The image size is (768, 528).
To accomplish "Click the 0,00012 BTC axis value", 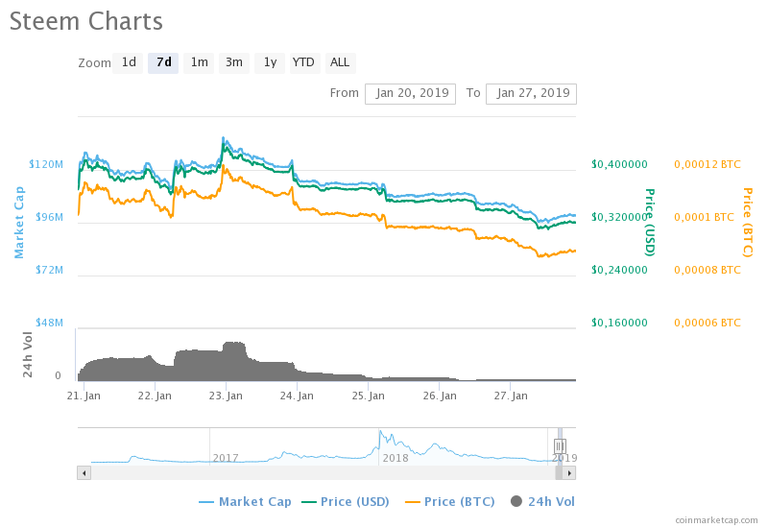I will point(707,164).
